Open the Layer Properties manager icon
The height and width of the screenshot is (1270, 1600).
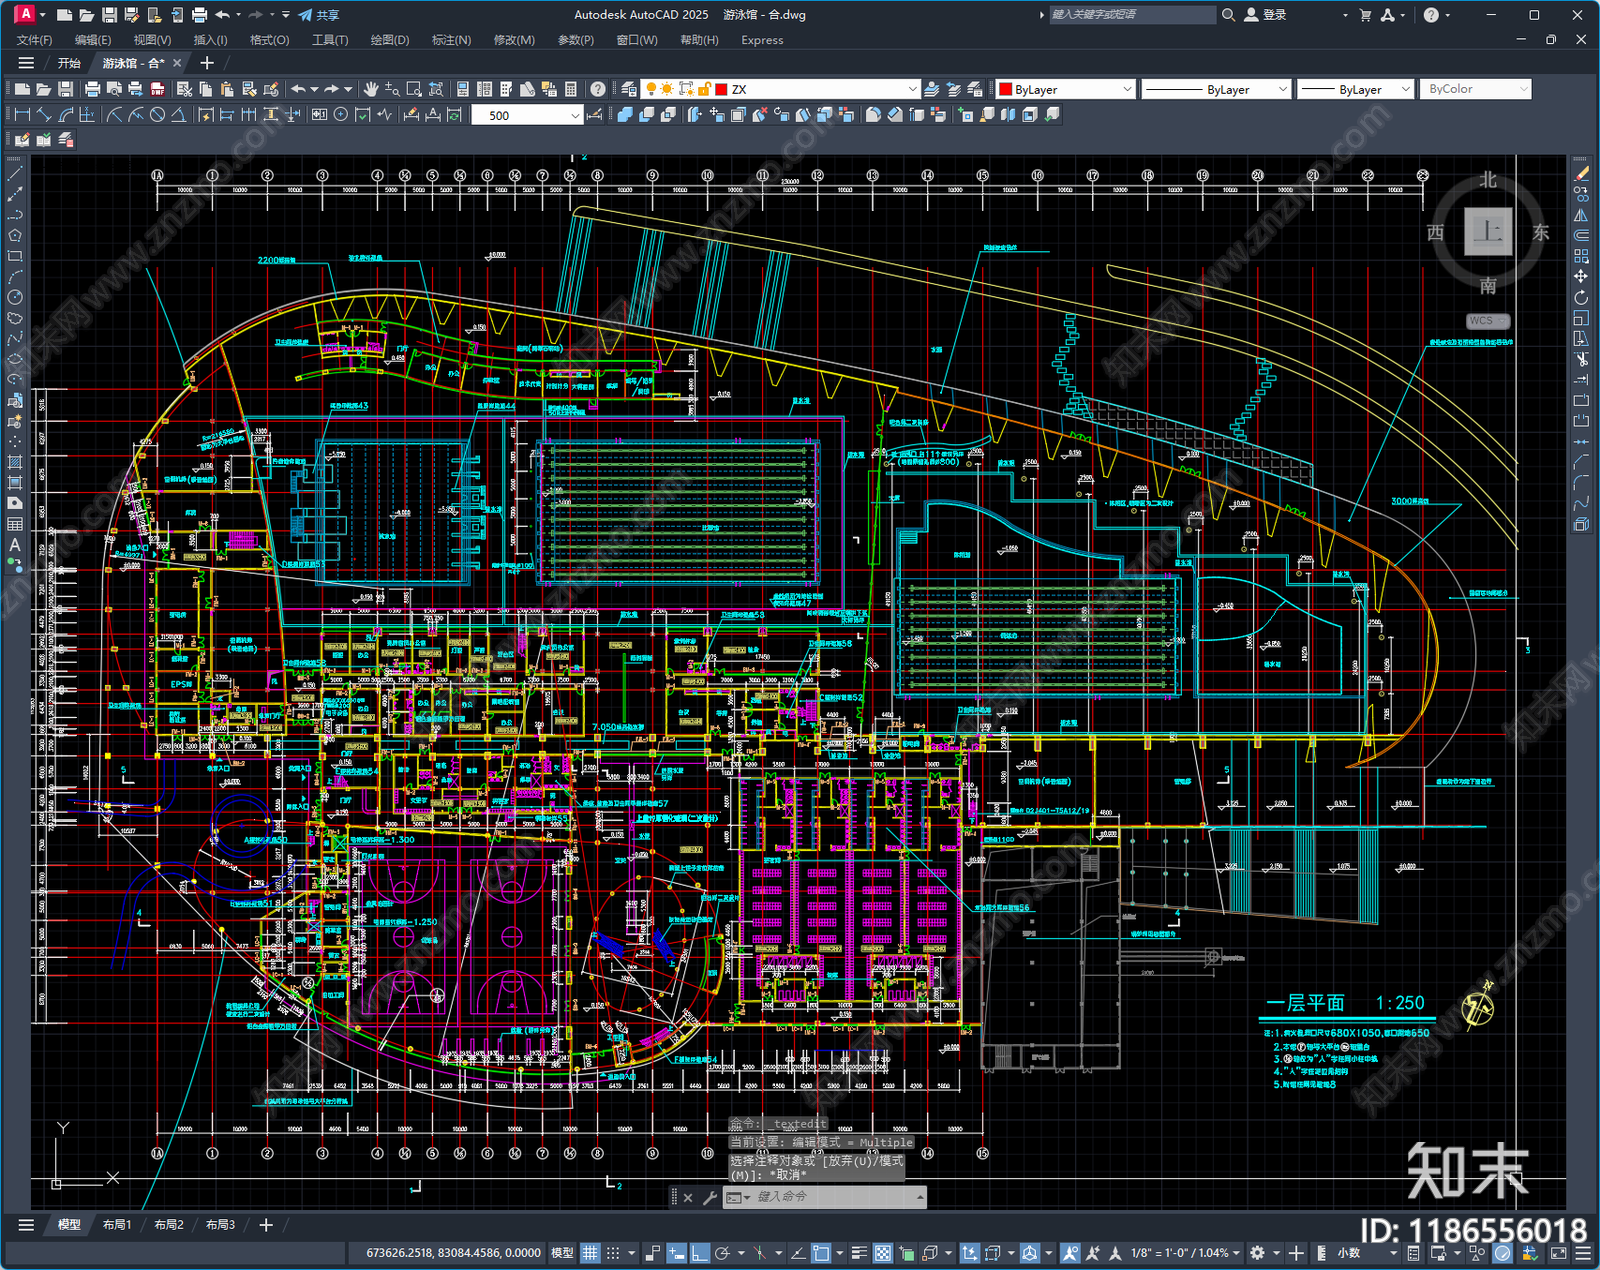pyautogui.click(x=628, y=89)
